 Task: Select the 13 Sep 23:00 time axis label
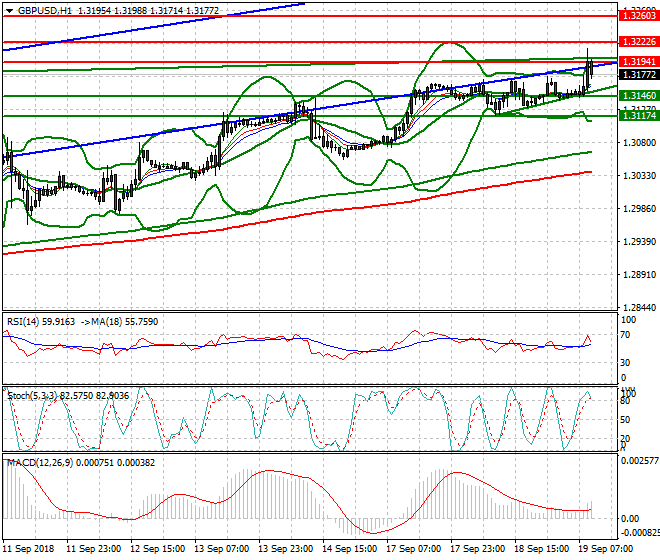coord(285,549)
